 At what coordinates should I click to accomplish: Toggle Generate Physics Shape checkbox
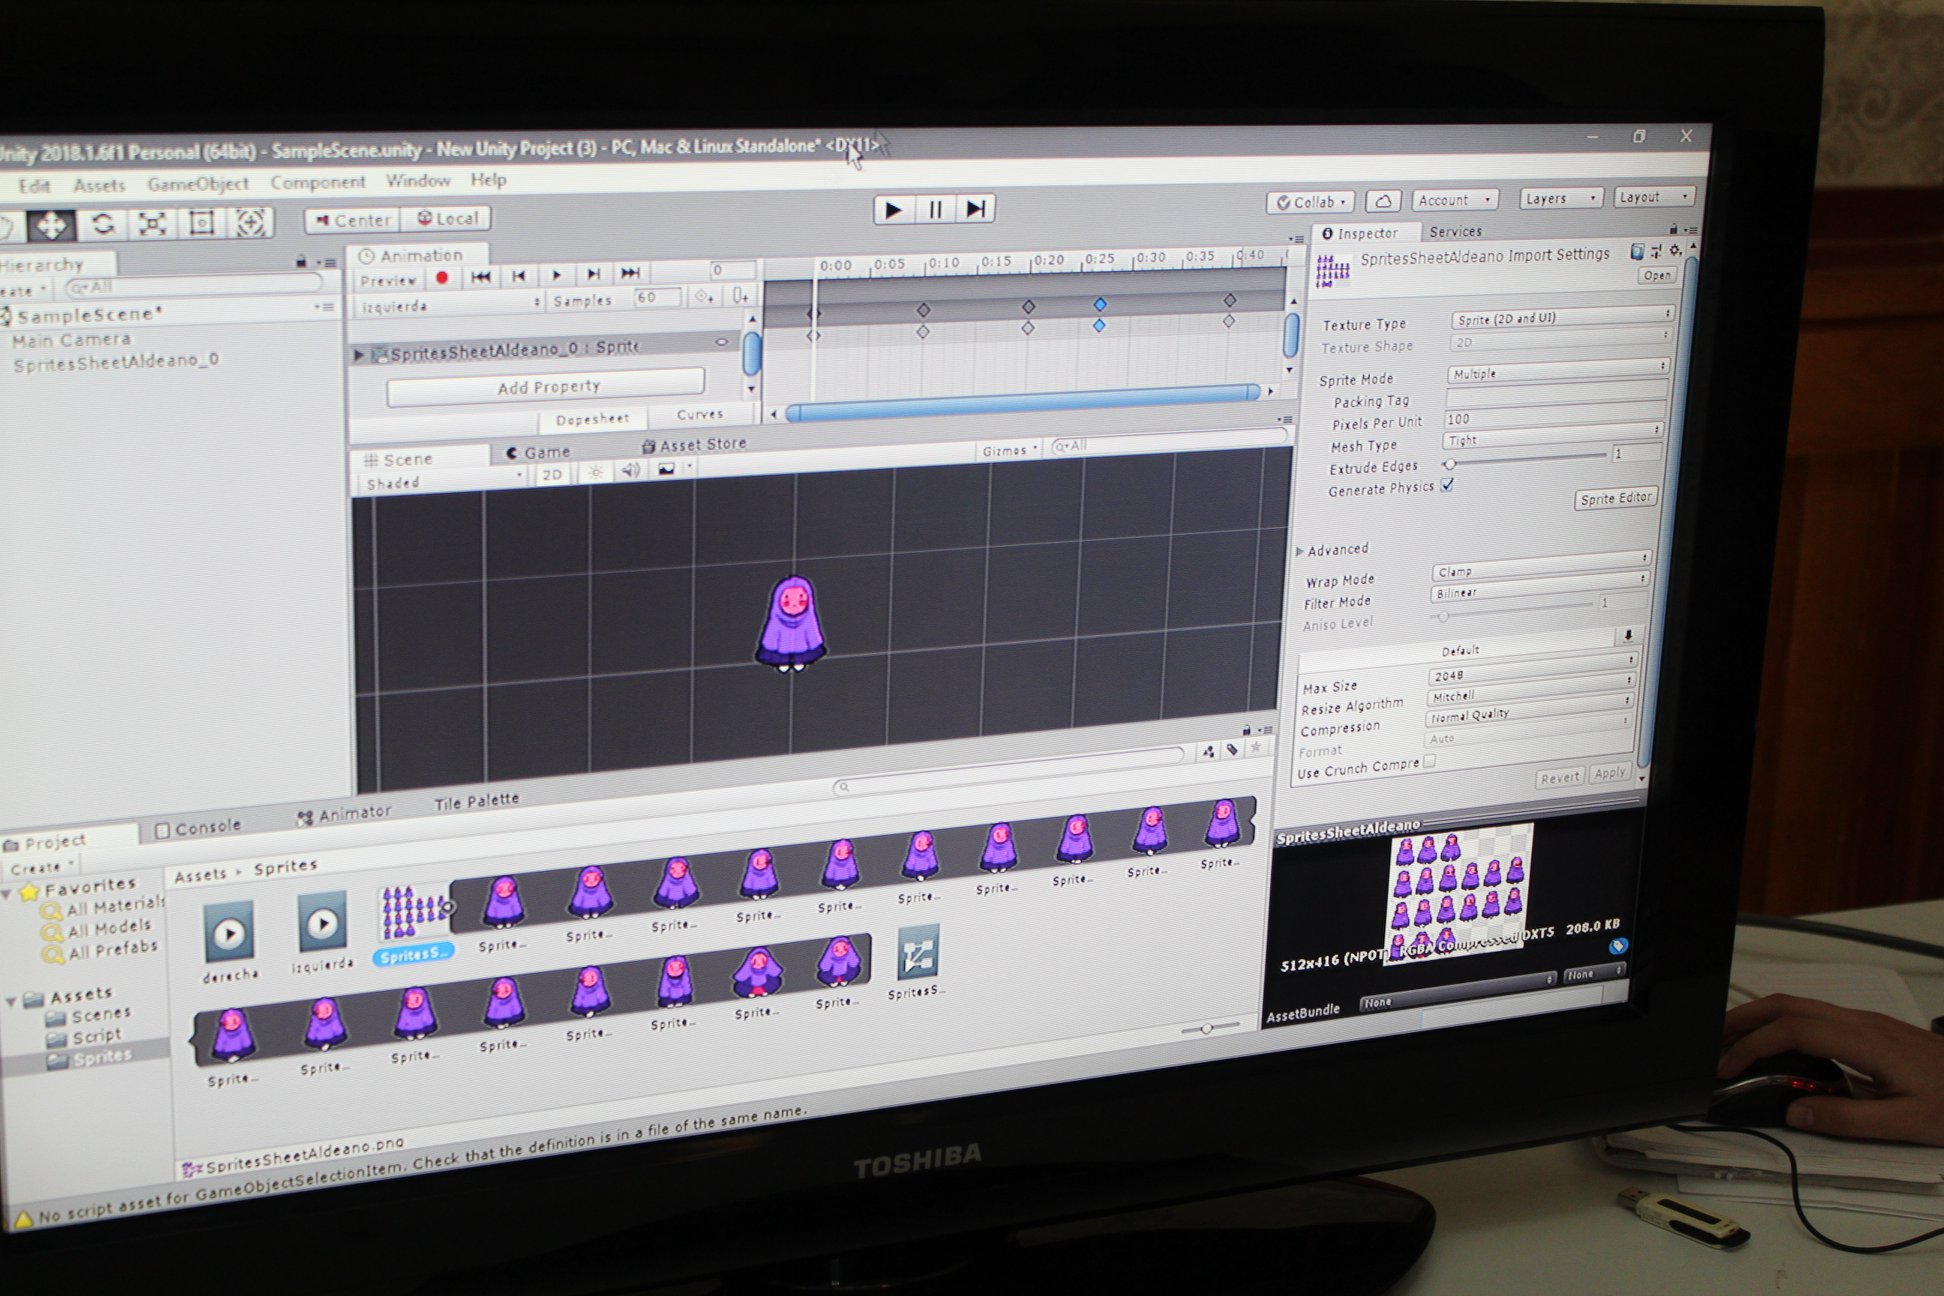pos(1447,485)
